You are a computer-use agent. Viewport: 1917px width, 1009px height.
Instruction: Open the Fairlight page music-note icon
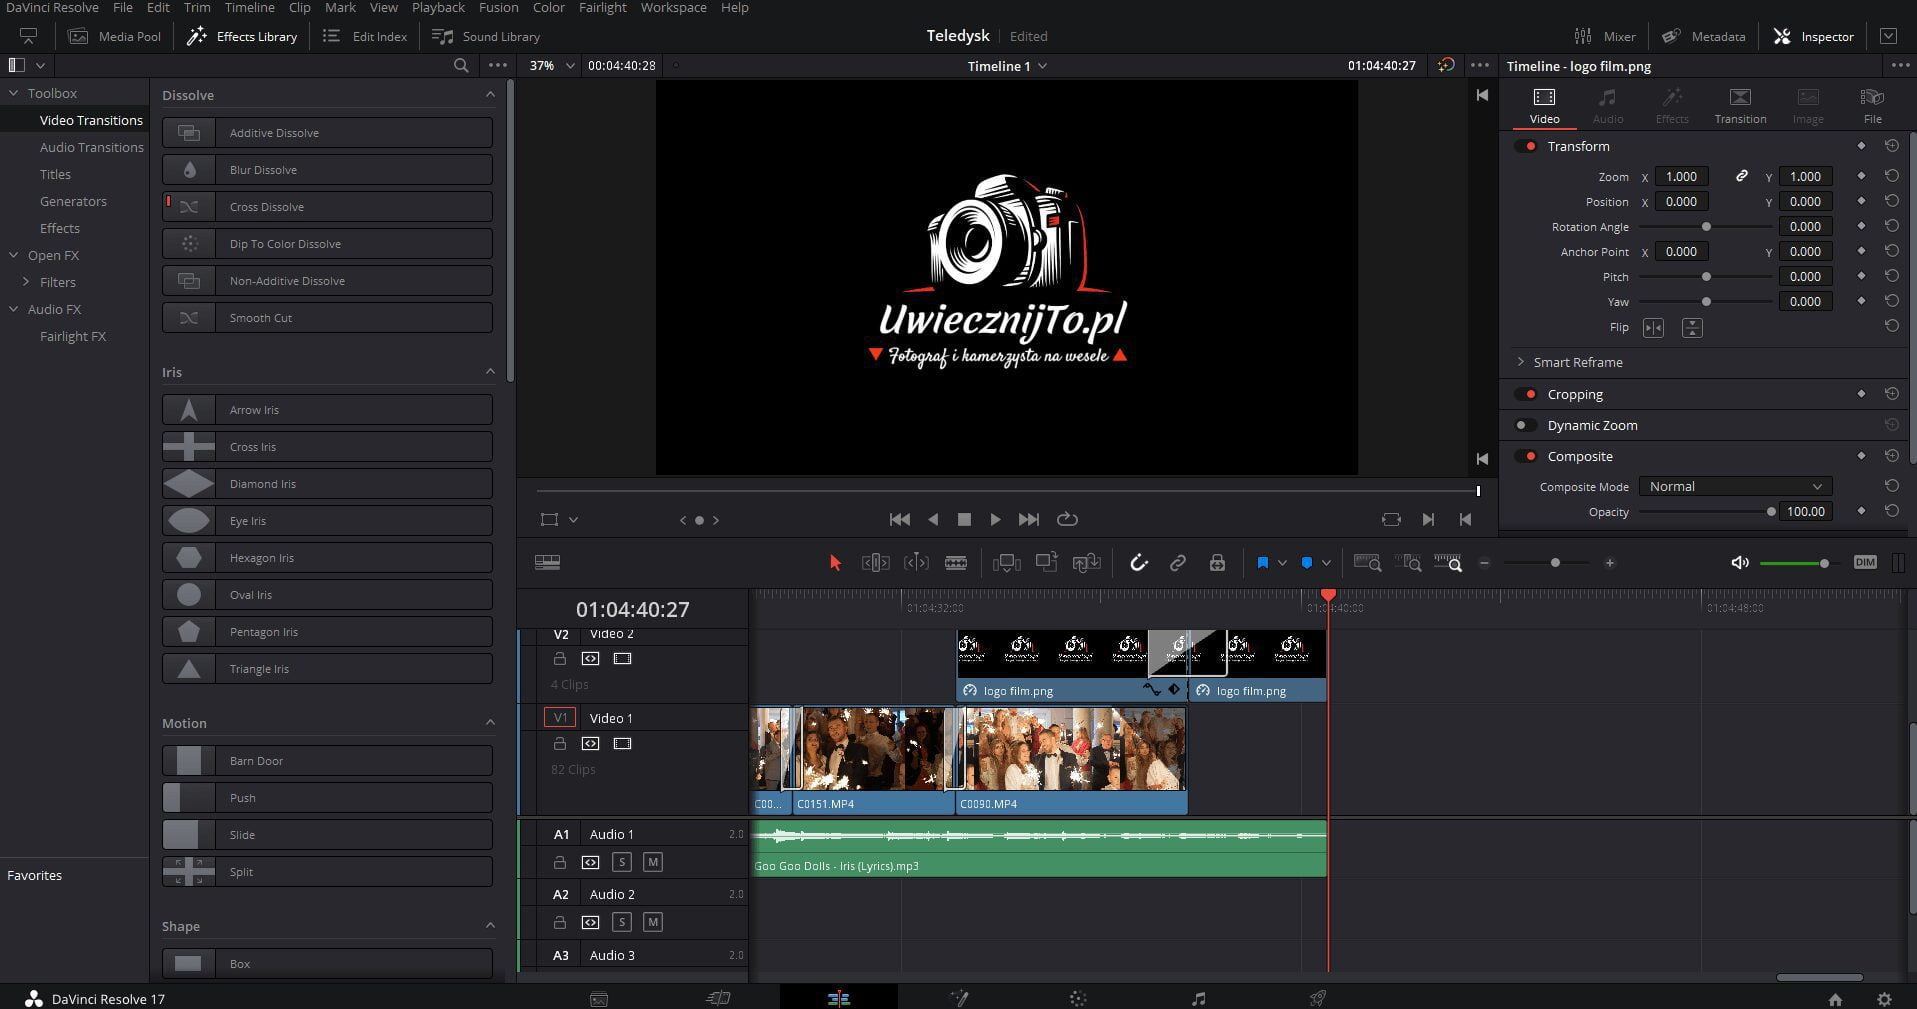(1198, 998)
